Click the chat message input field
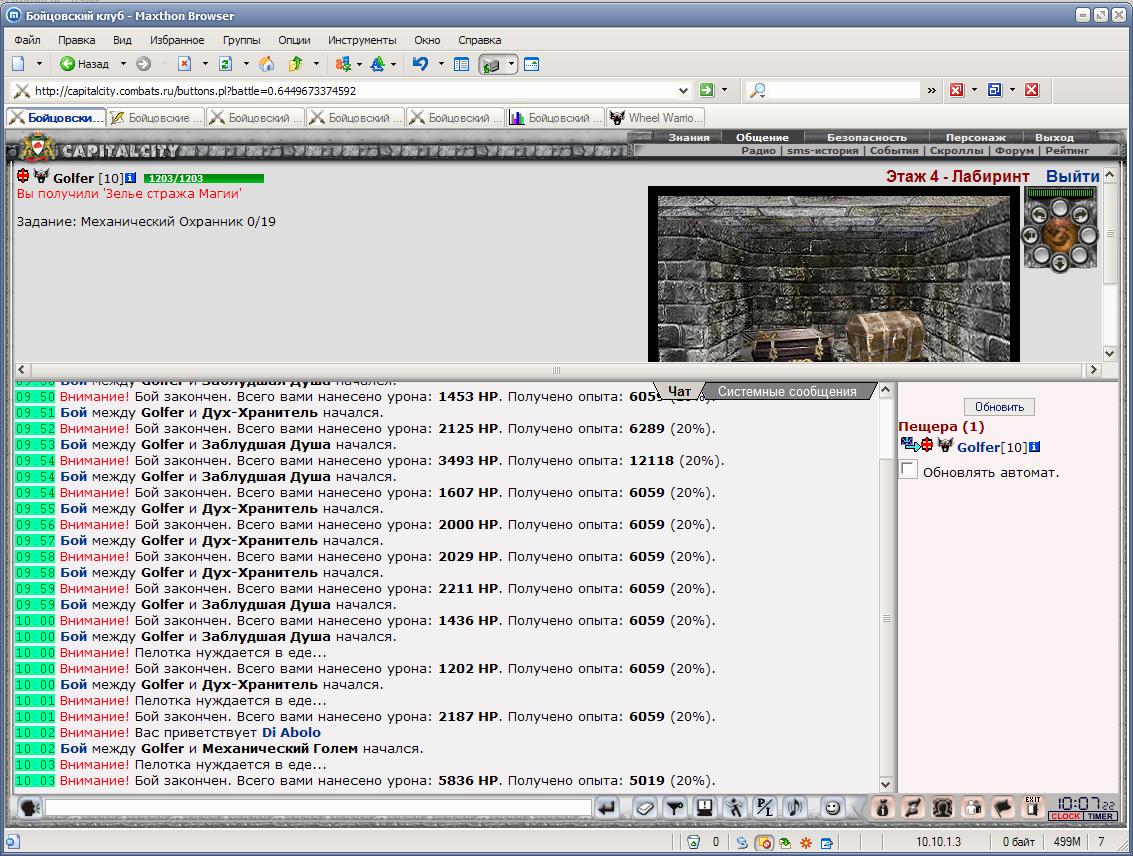This screenshot has height=856, width=1133. 318,807
